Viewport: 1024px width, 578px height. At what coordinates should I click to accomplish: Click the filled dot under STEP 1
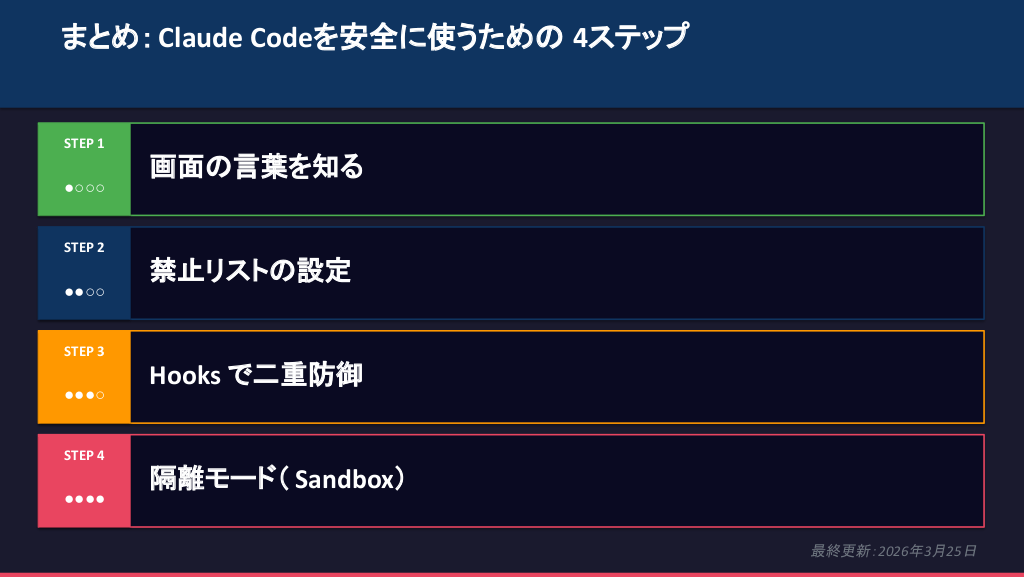click(x=70, y=188)
